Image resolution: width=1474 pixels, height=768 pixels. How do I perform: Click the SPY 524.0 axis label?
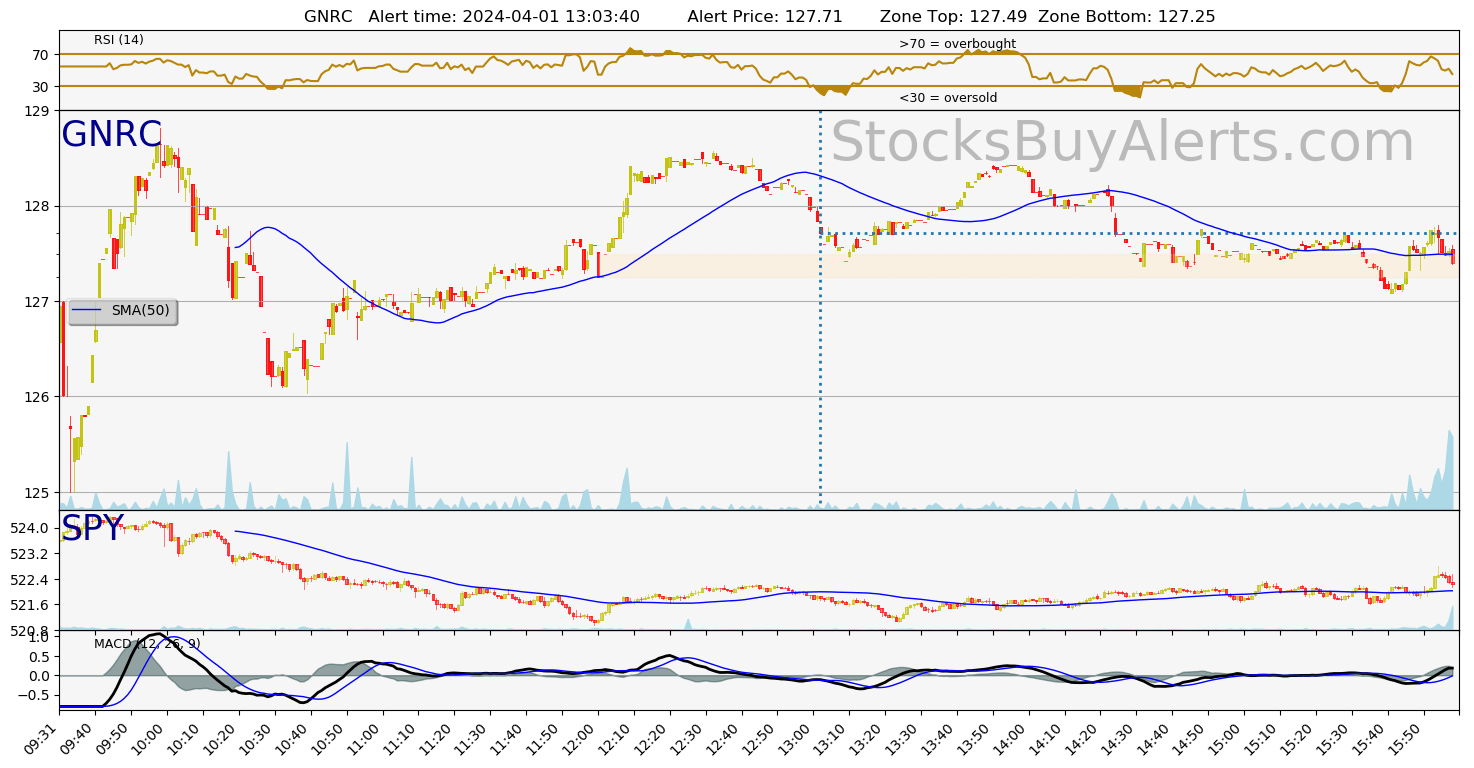pos(30,528)
